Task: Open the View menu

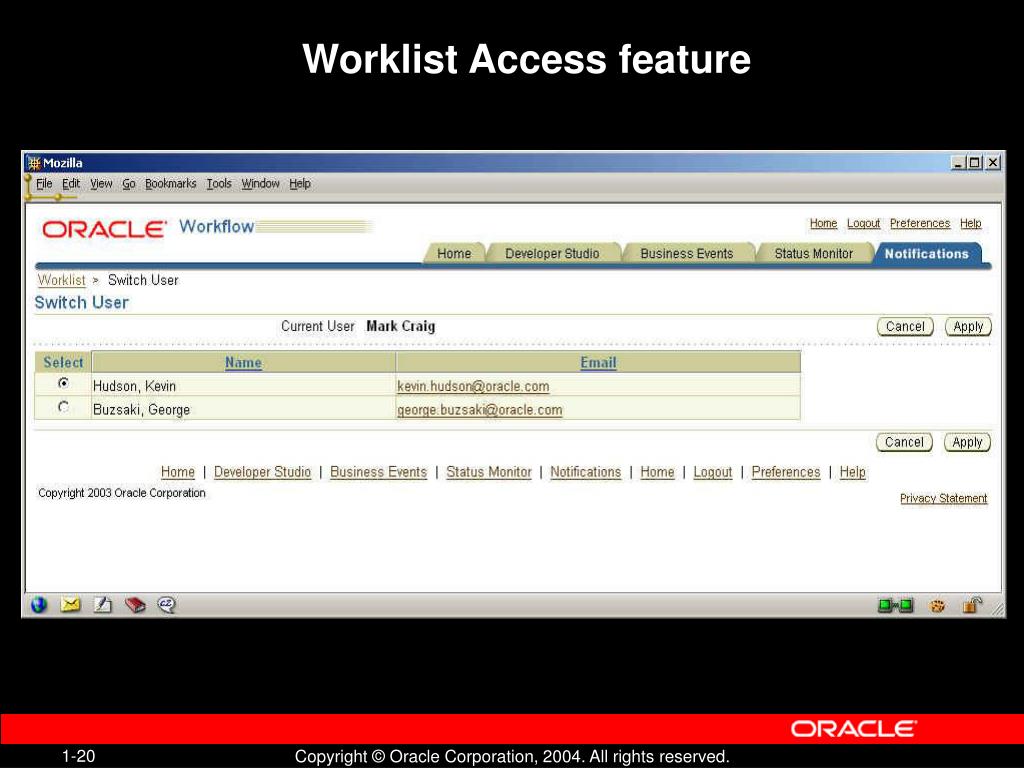Action: click(x=101, y=184)
